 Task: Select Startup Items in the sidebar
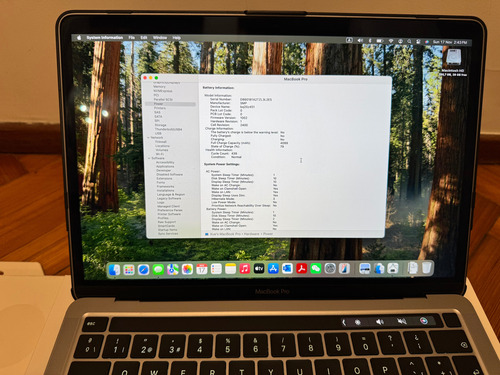(167, 230)
